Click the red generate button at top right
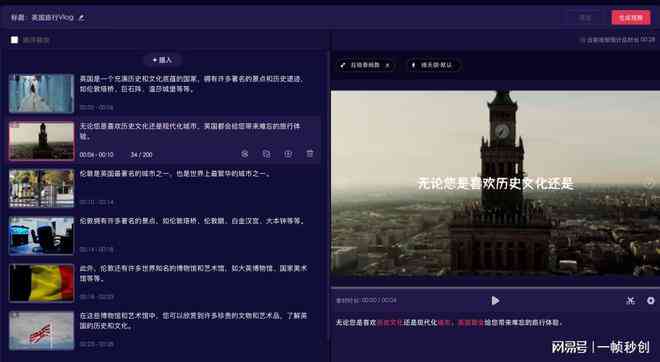660x362 pixels. [631, 18]
